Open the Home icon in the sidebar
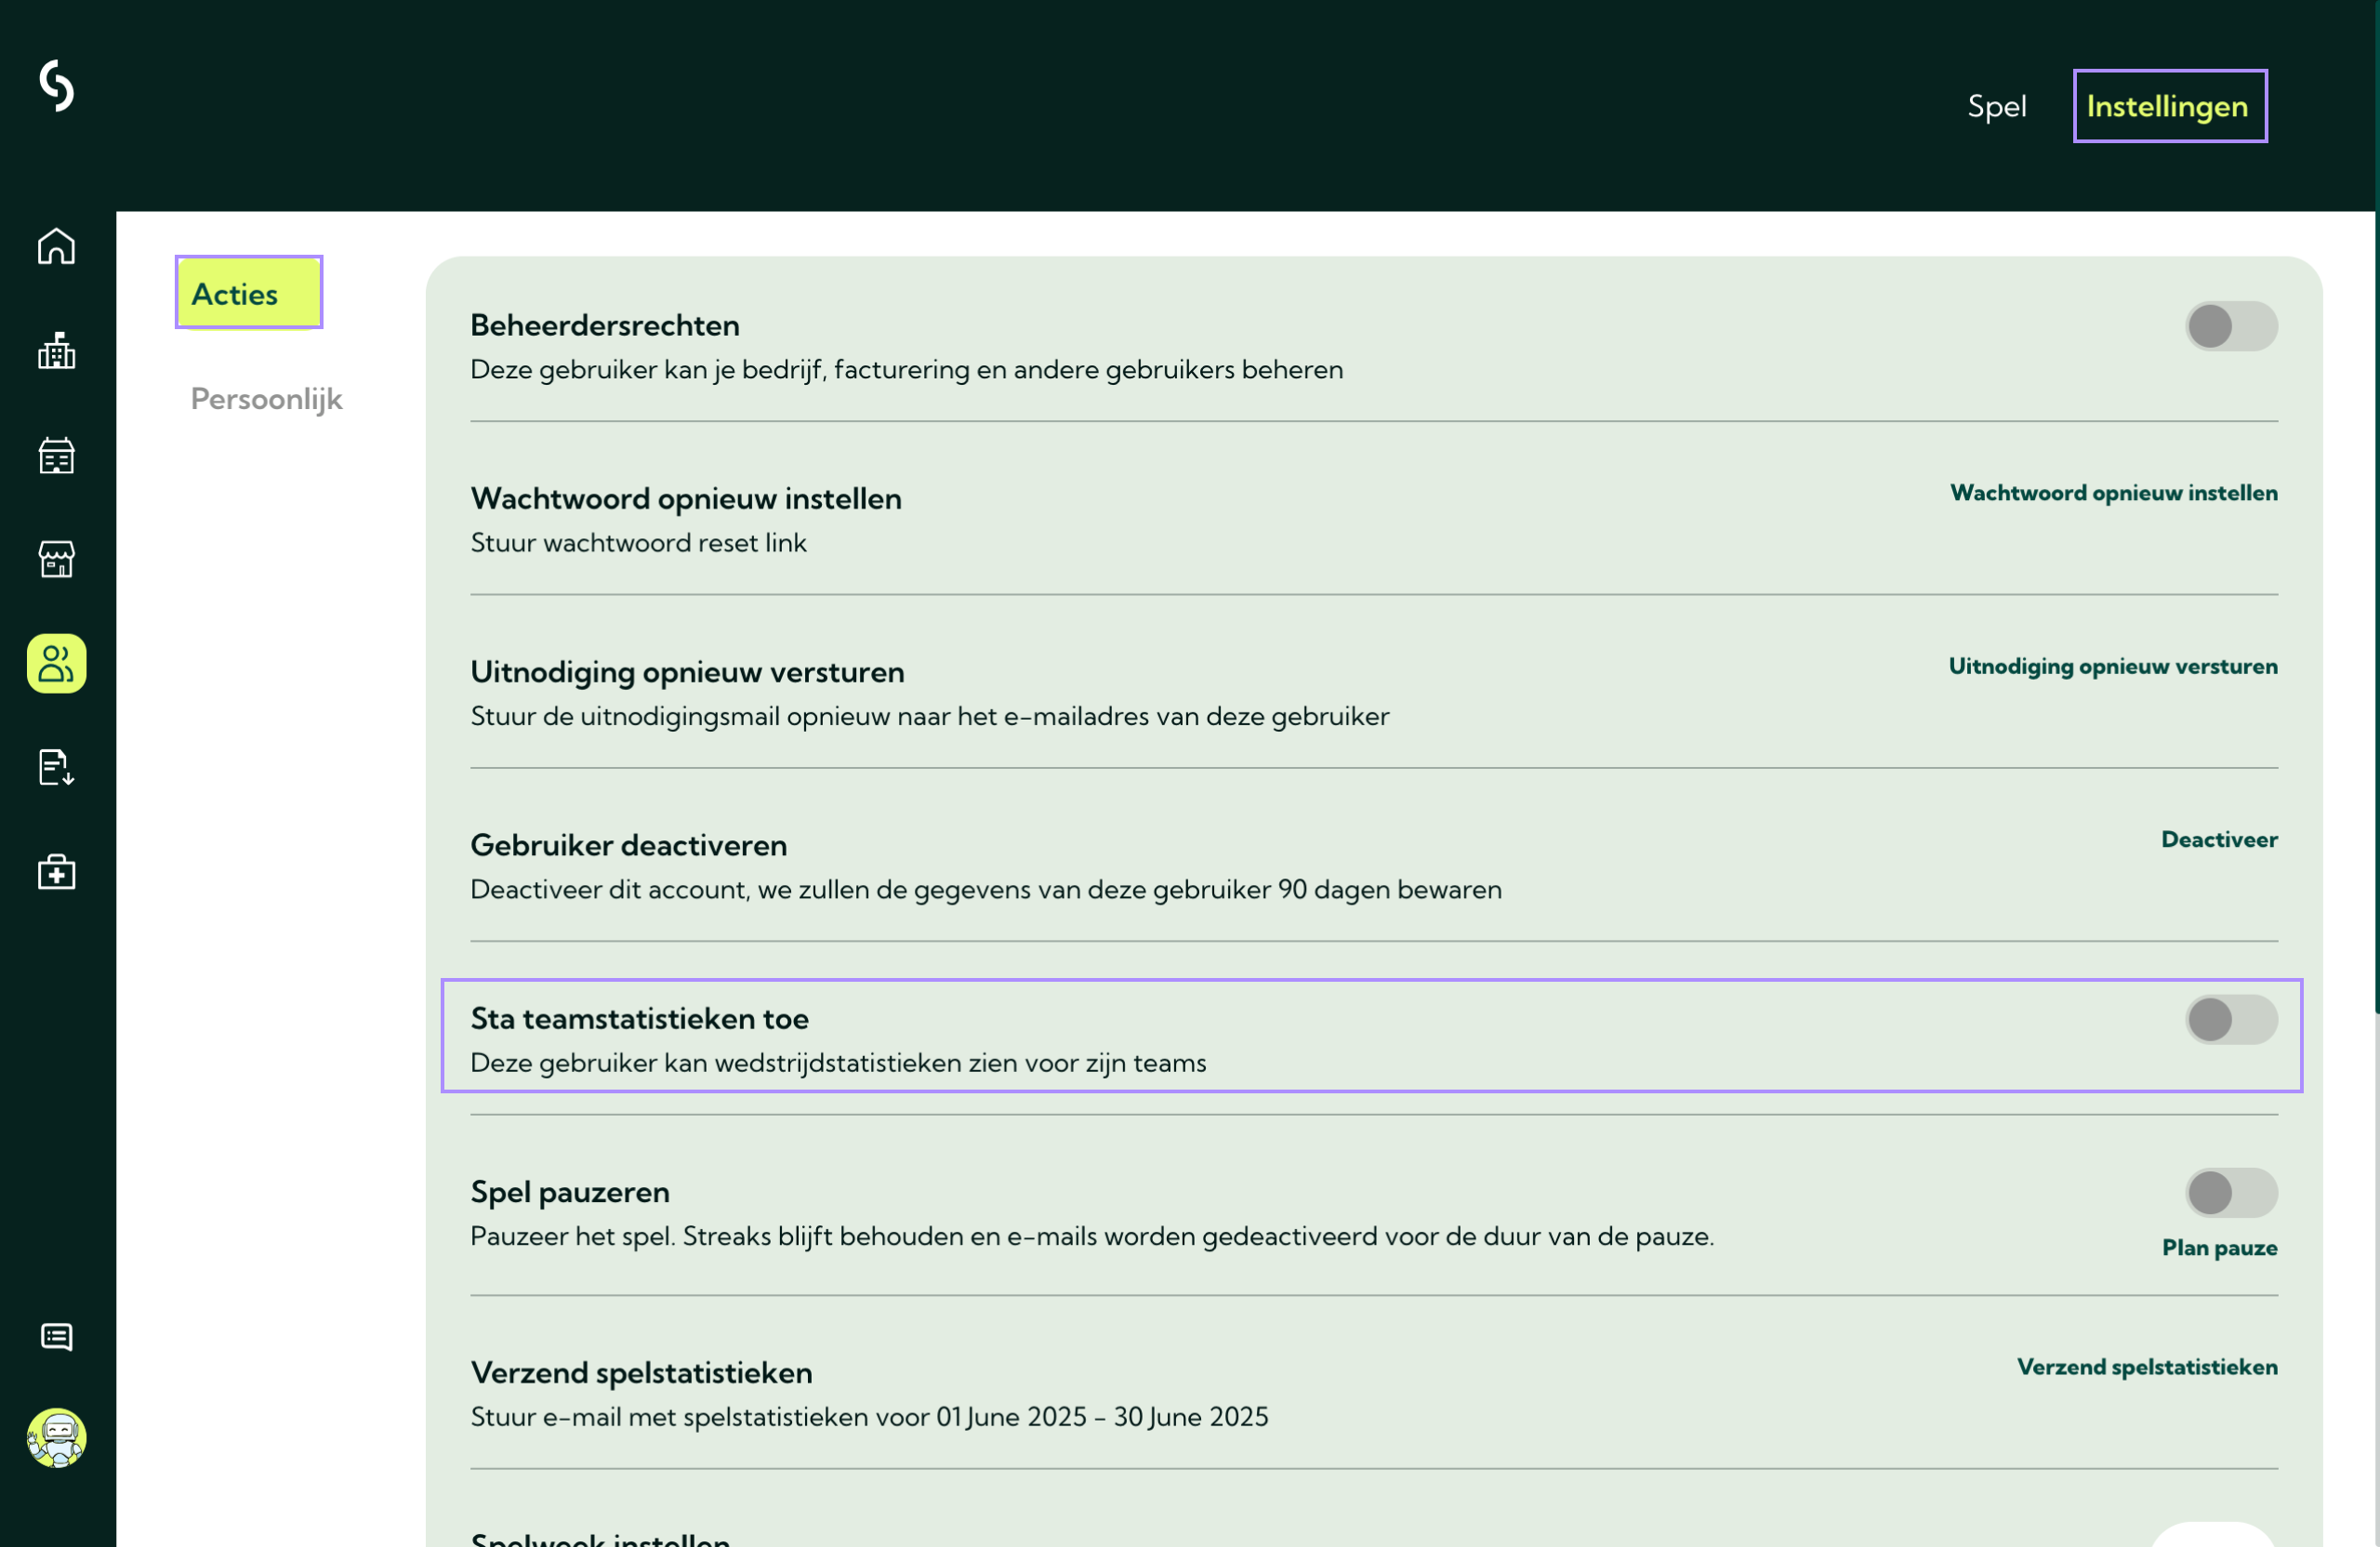The height and width of the screenshot is (1547, 2380). pyautogui.click(x=57, y=247)
